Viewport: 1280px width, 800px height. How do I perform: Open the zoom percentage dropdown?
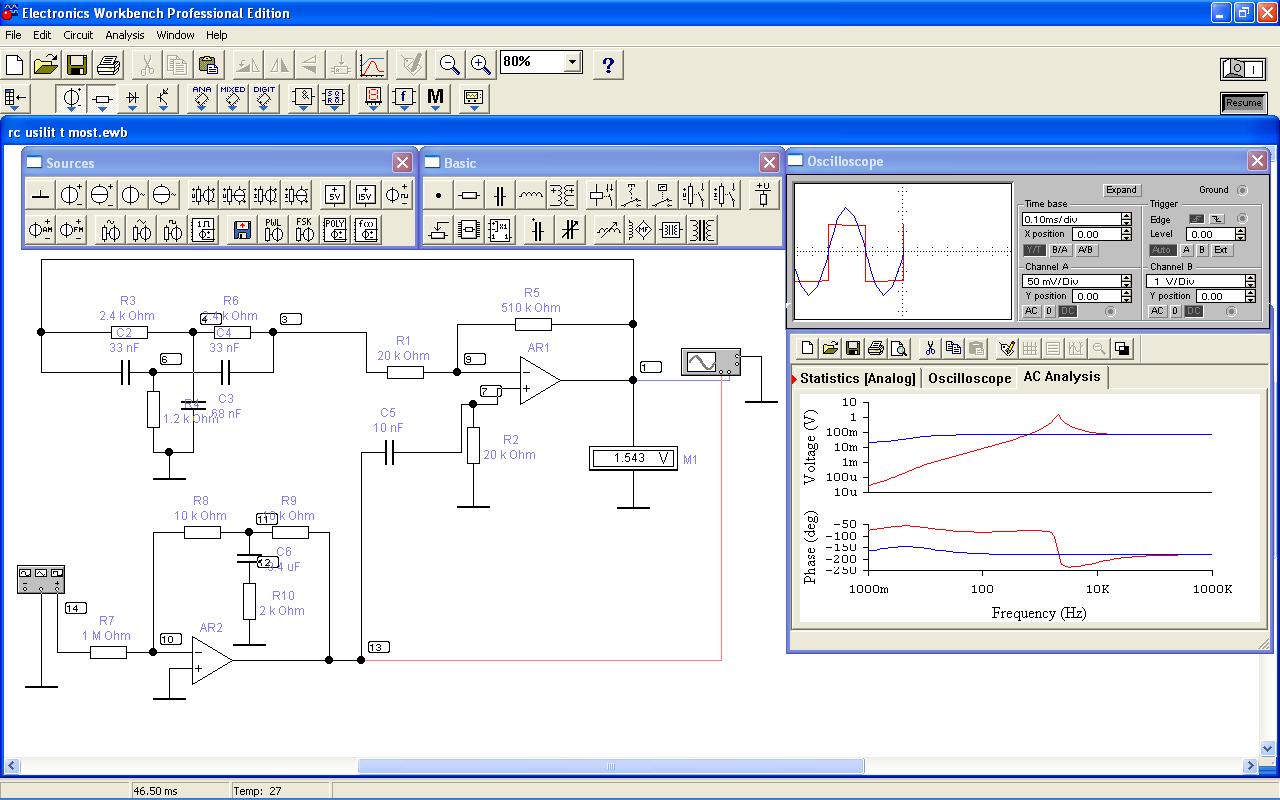[x=572, y=62]
